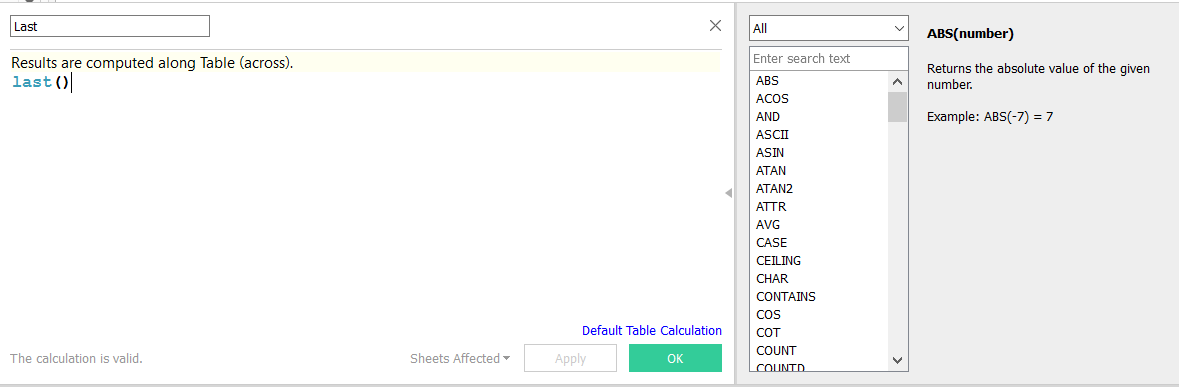Select ABS in the function list

click(767, 80)
